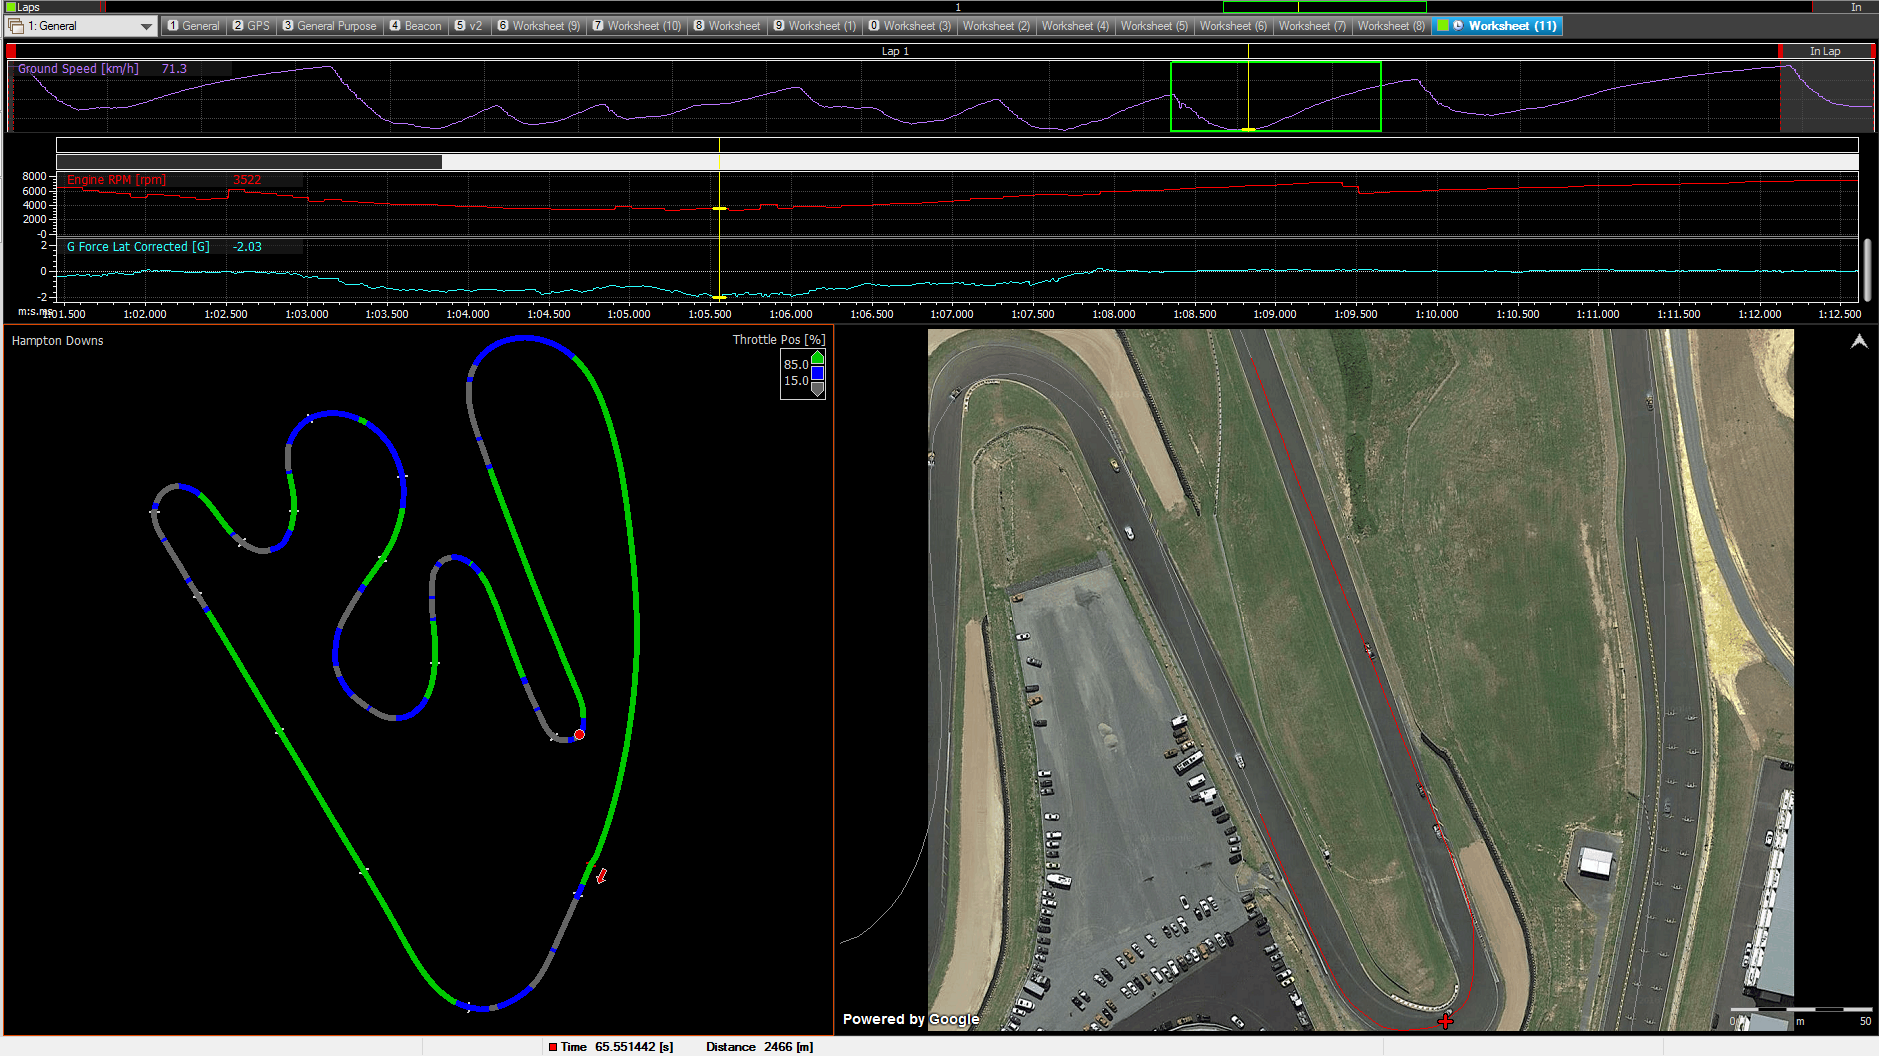1879x1056 pixels.
Task: Open the Beacon worksheet tab
Action: tap(415, 26)
